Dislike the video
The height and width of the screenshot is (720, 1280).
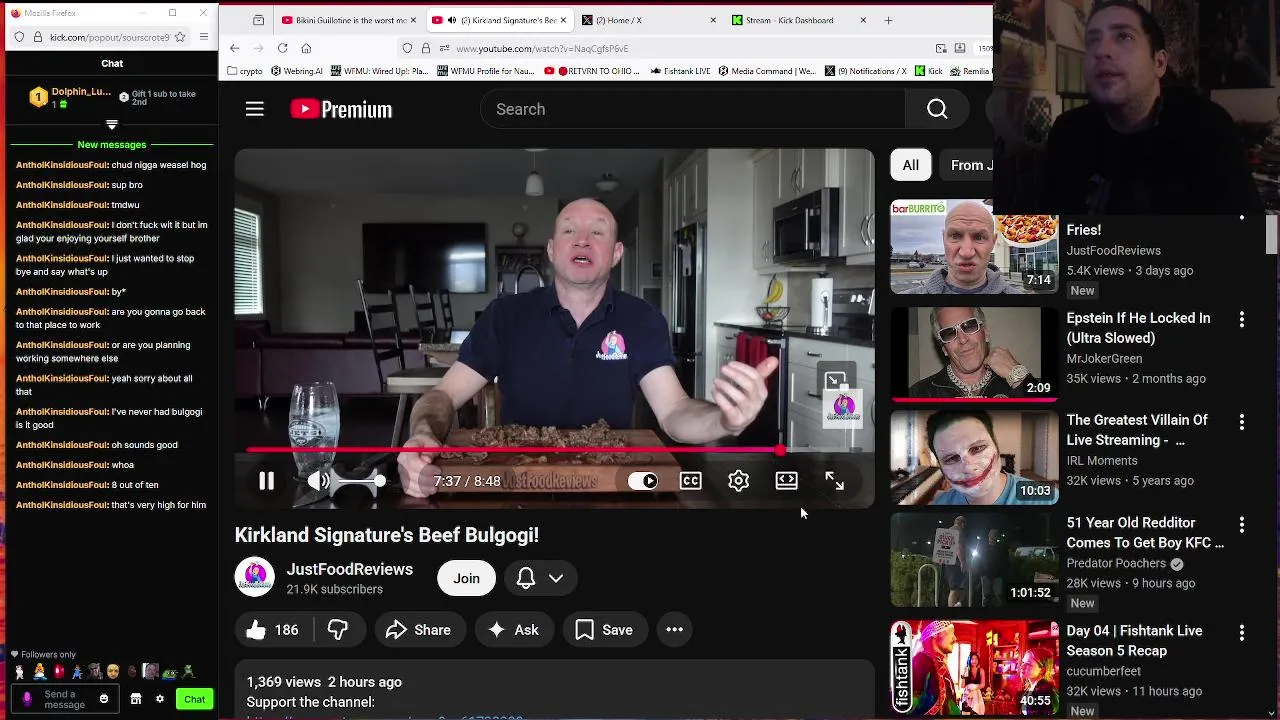(338, 630)
